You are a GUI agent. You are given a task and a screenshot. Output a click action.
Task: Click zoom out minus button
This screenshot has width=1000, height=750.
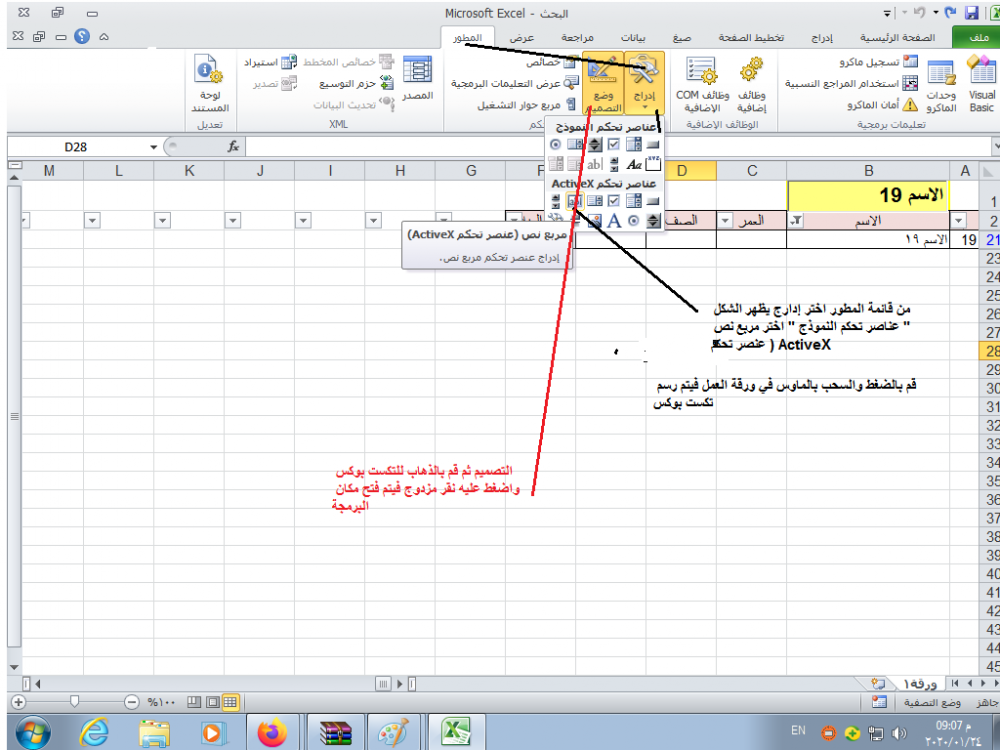tap(131, 702)
